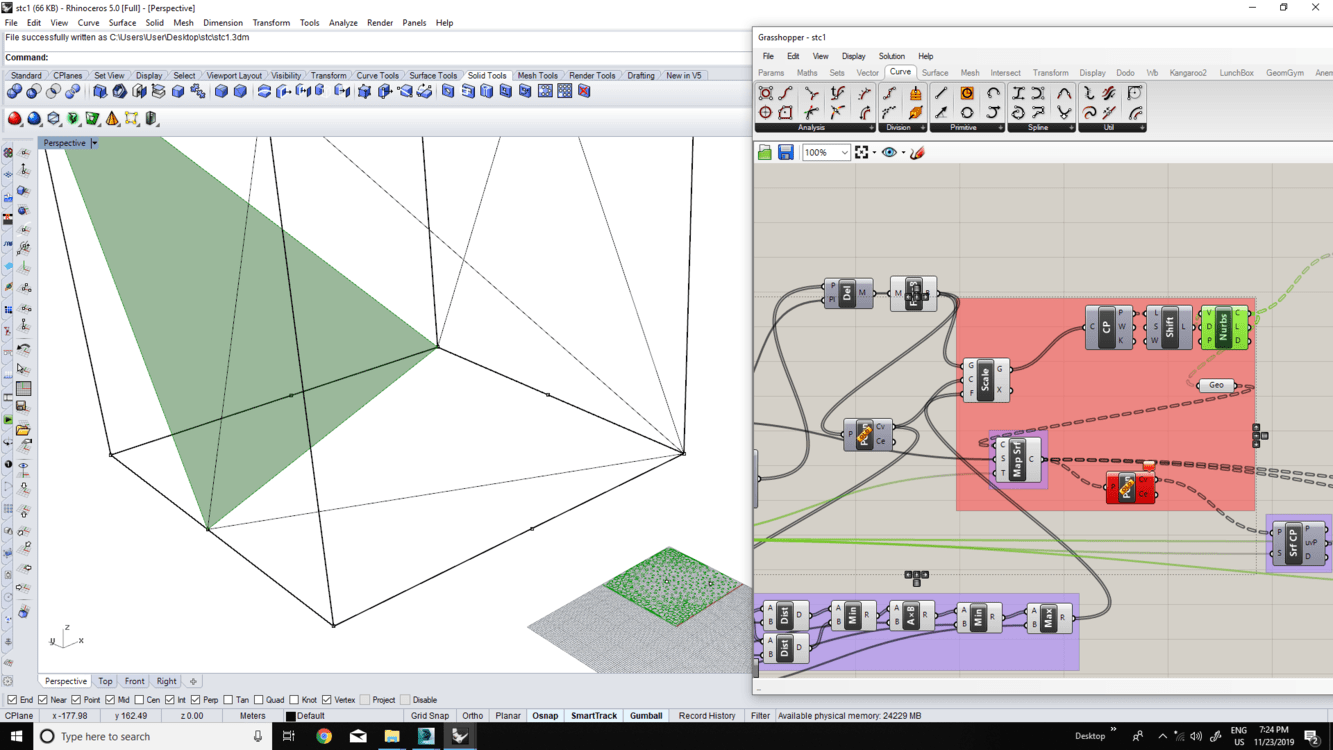Open the preview eye dropdown arrow
This screenshot has width=1333, height=750.
pos(903,153)
